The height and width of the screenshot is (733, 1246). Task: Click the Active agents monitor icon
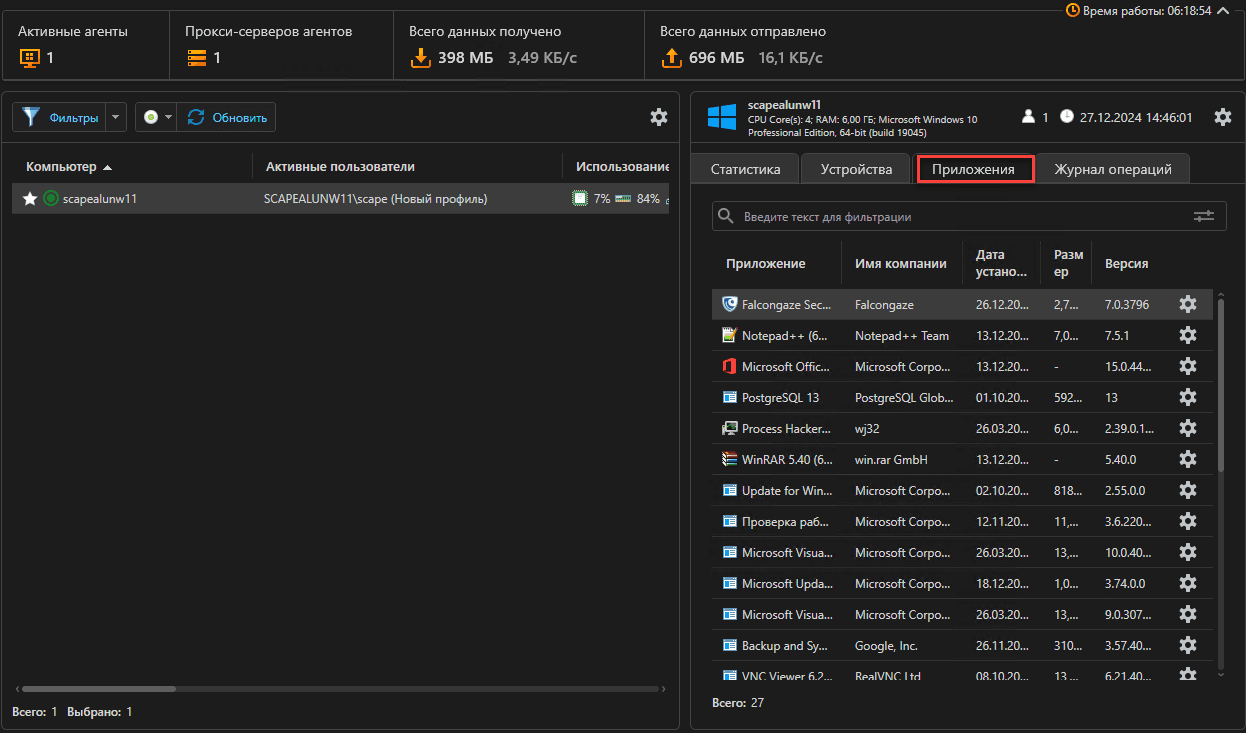coord(28,58)
